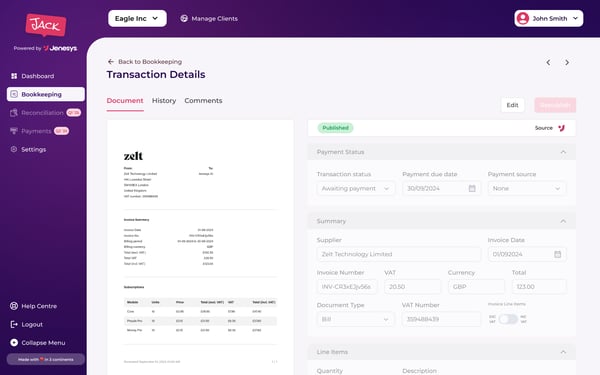Switch to the History tab

pyautogui.click(x=164, y=101)
